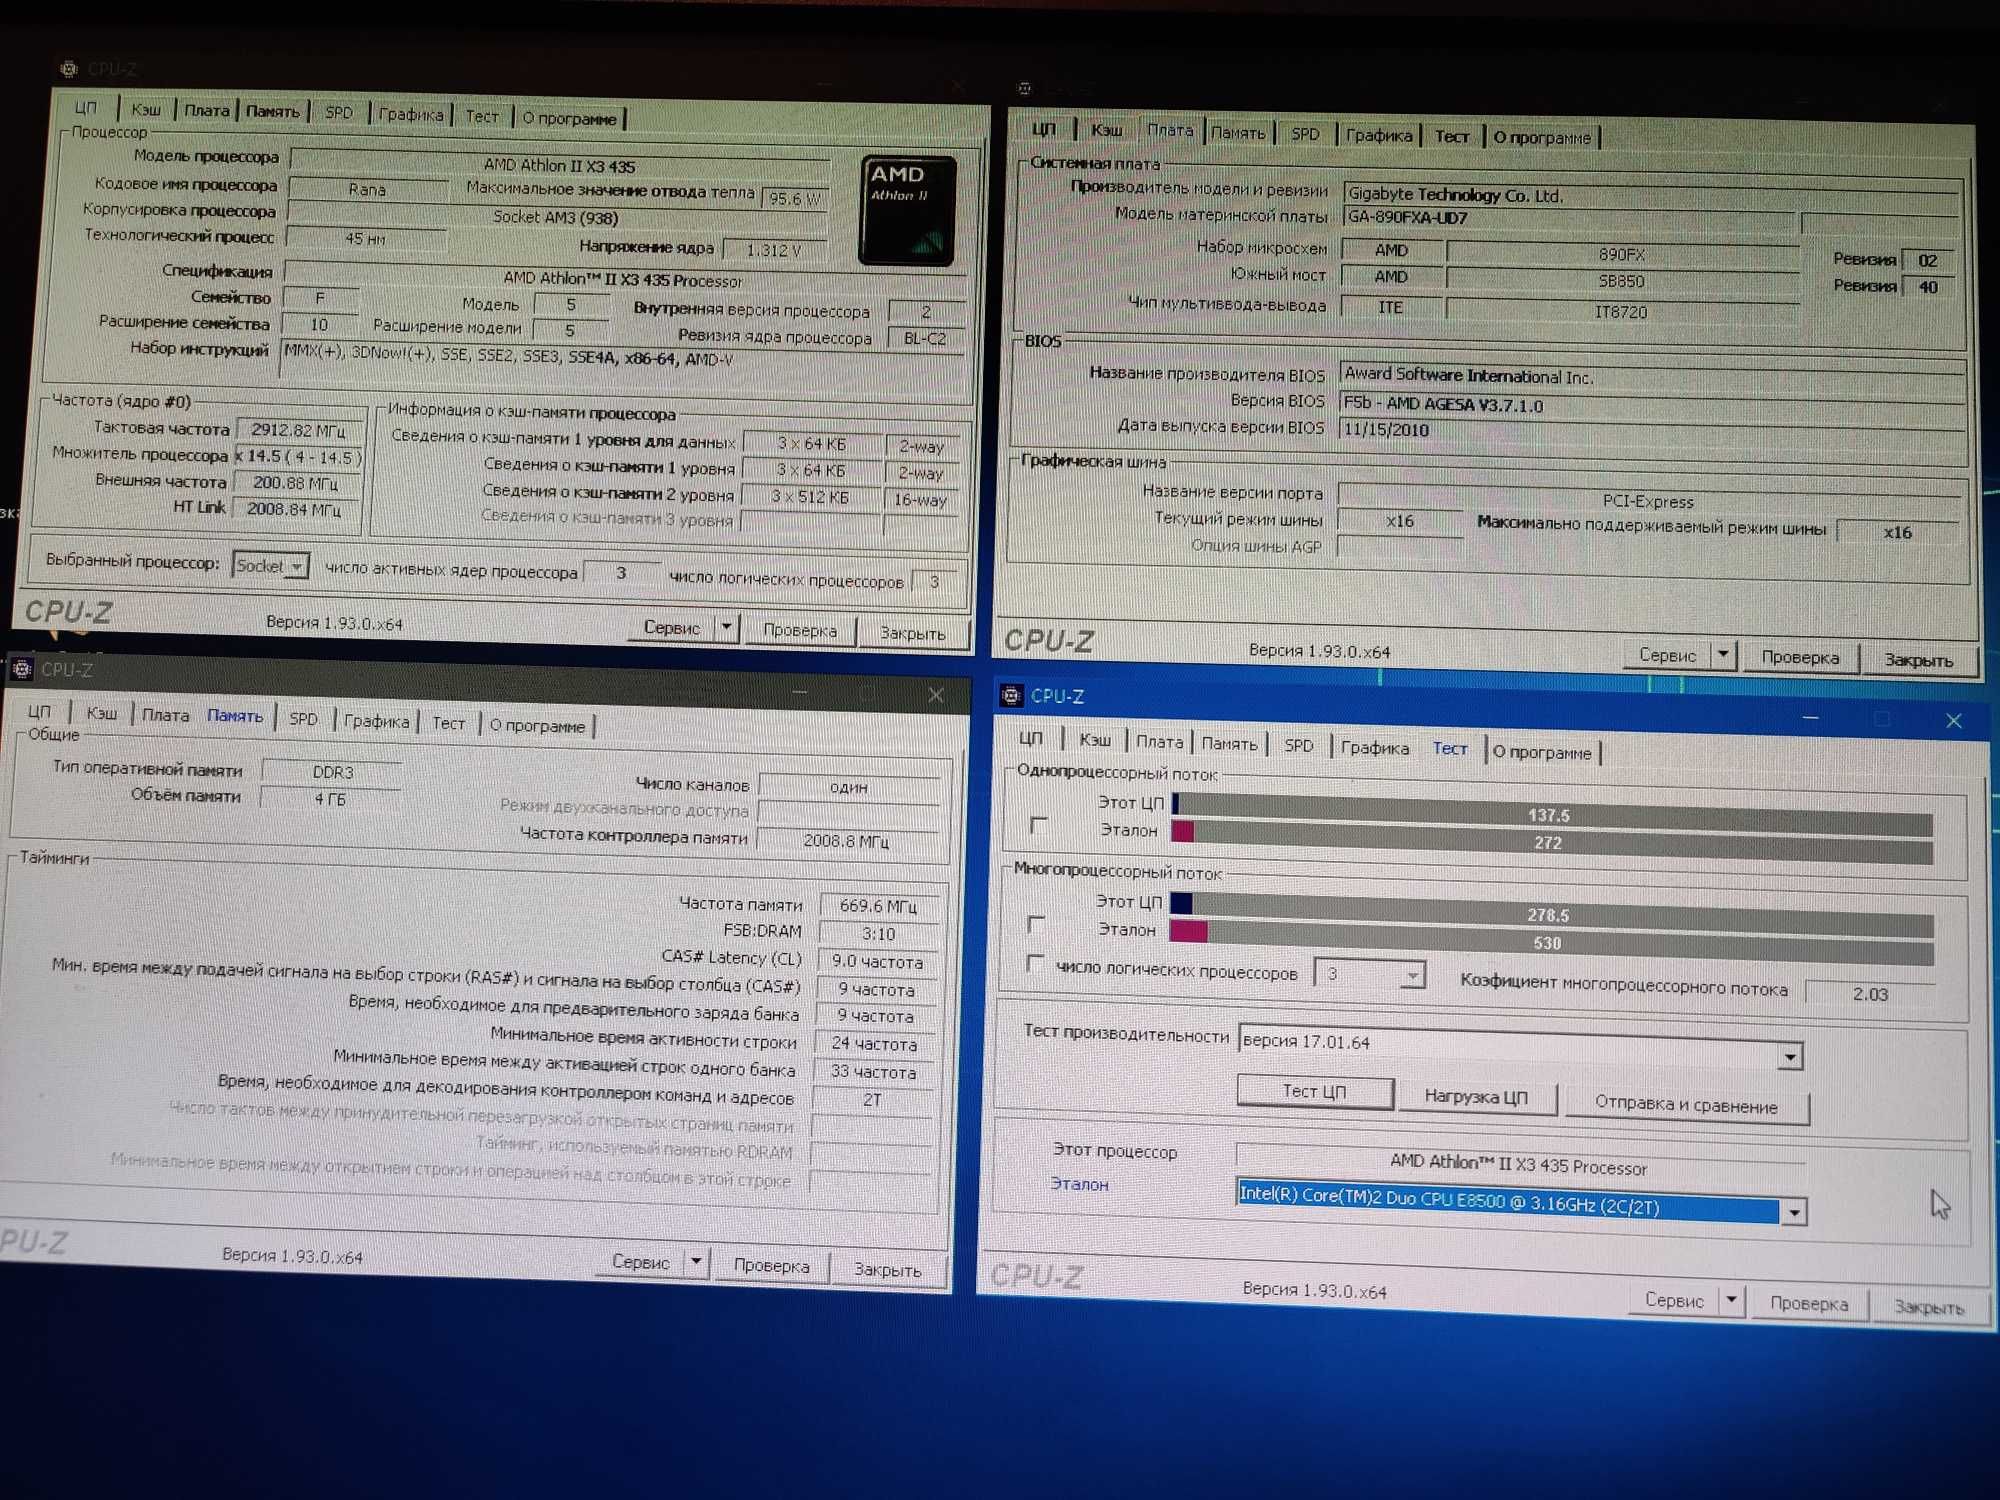
Task: Click multi-thread Эталон bar showing 530
Action: point(1551,941)
